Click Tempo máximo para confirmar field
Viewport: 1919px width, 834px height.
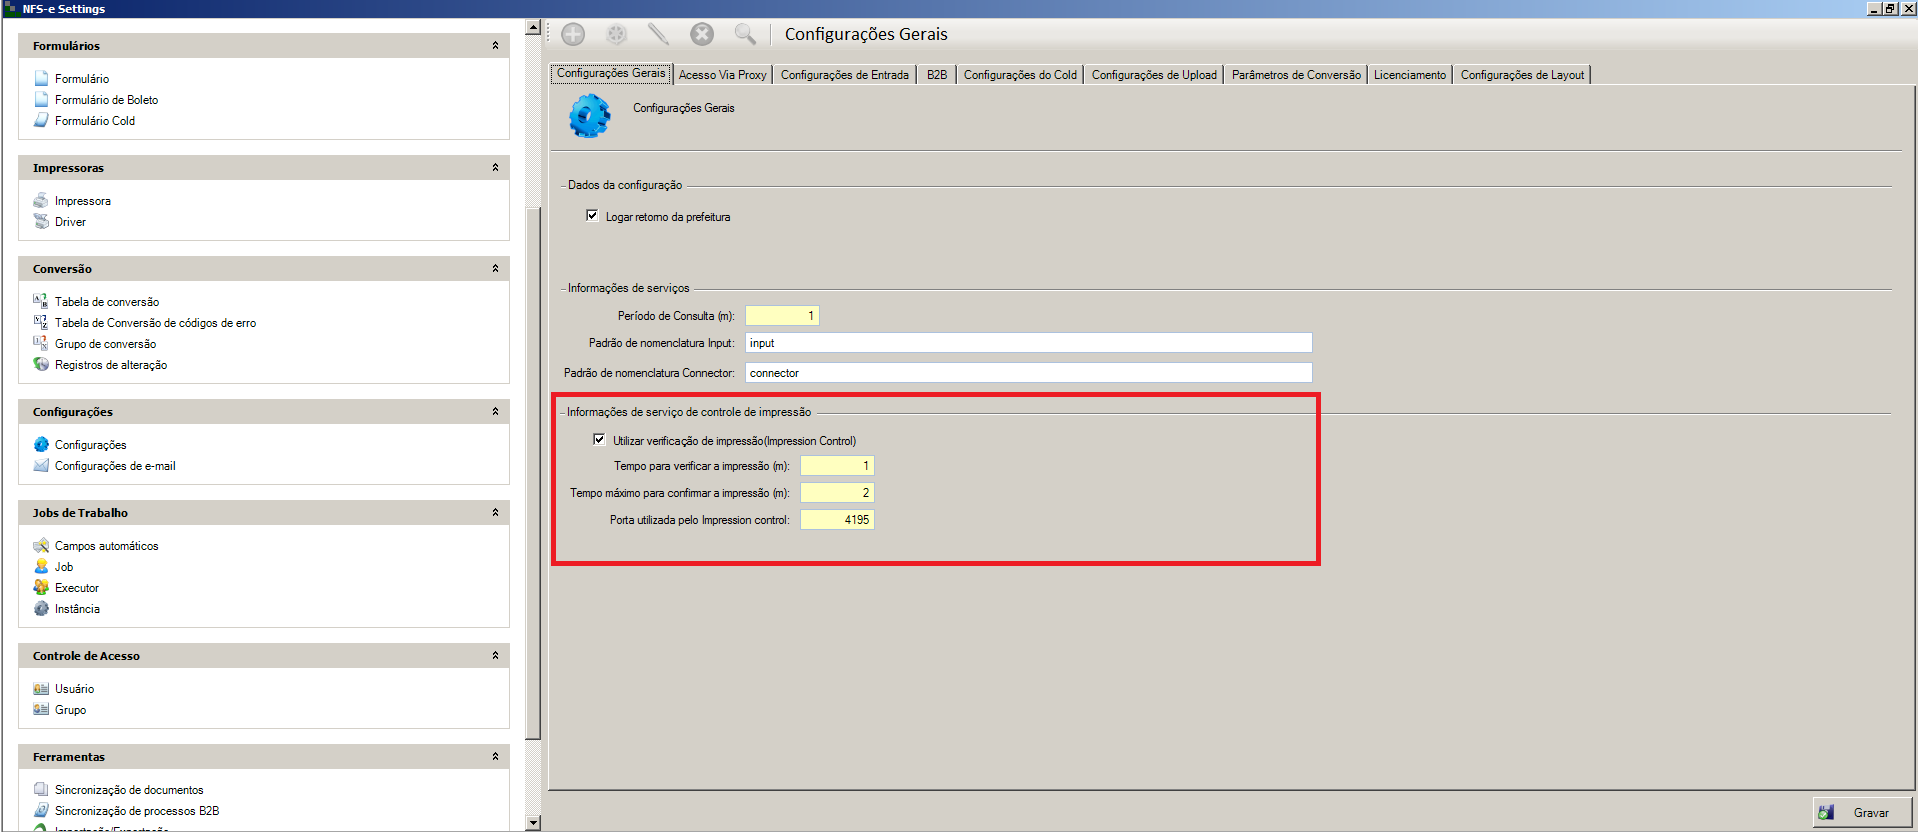tap(837, 492)
